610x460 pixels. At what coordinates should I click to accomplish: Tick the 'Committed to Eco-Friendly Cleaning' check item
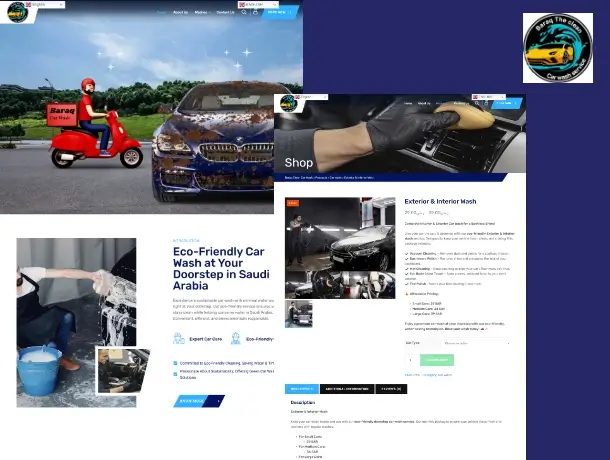pyautogui.click(x=175, y=363)
